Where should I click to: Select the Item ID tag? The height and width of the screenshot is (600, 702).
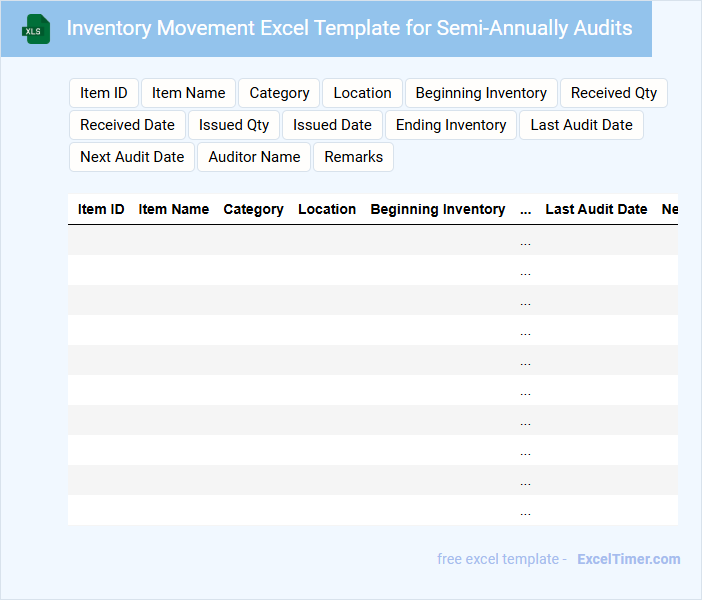[x=104, y=93]
